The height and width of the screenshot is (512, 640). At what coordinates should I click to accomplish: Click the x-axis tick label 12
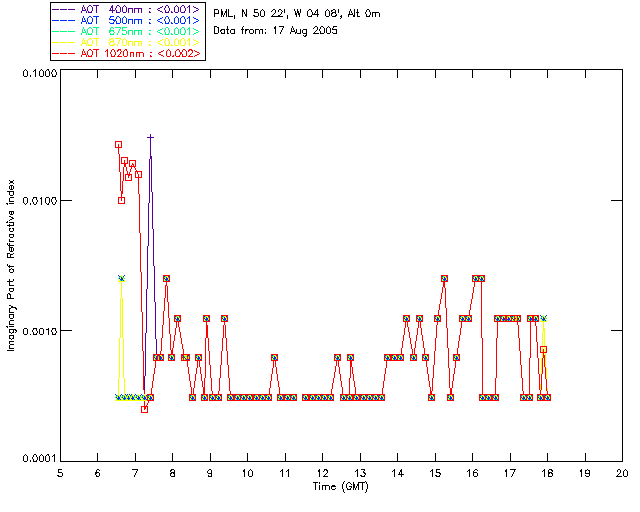(322, 473)
